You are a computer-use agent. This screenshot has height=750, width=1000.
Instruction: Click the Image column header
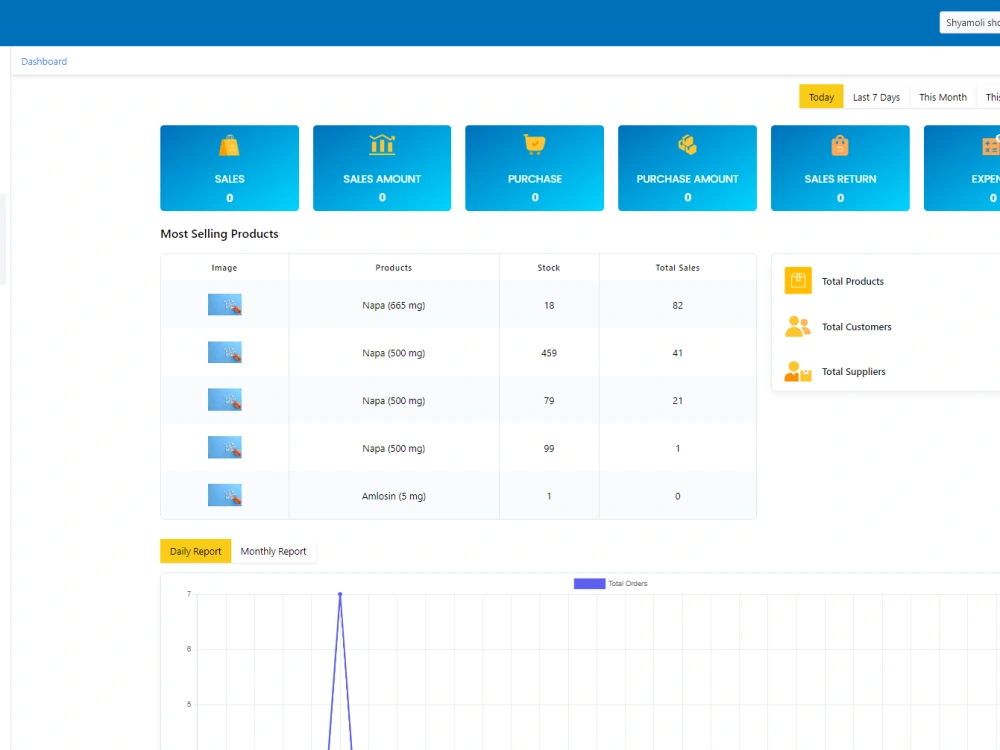click(224, 268)
